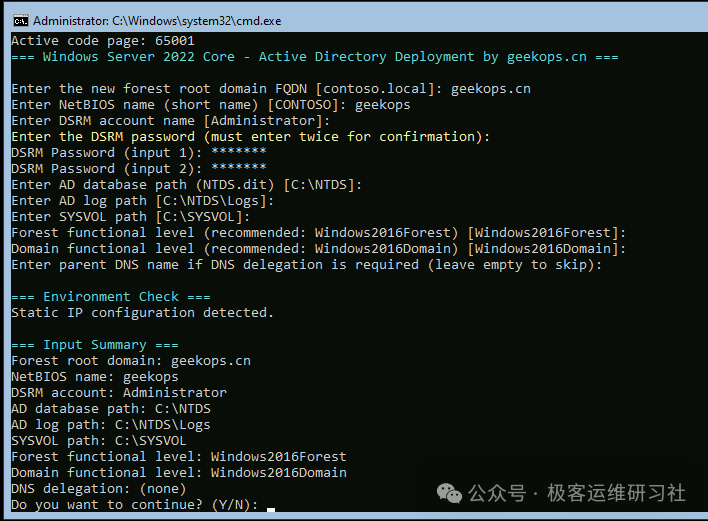Click the 'DNS delegation: (none)' summary line
This screenshot has height=521, width=708.
98,489
